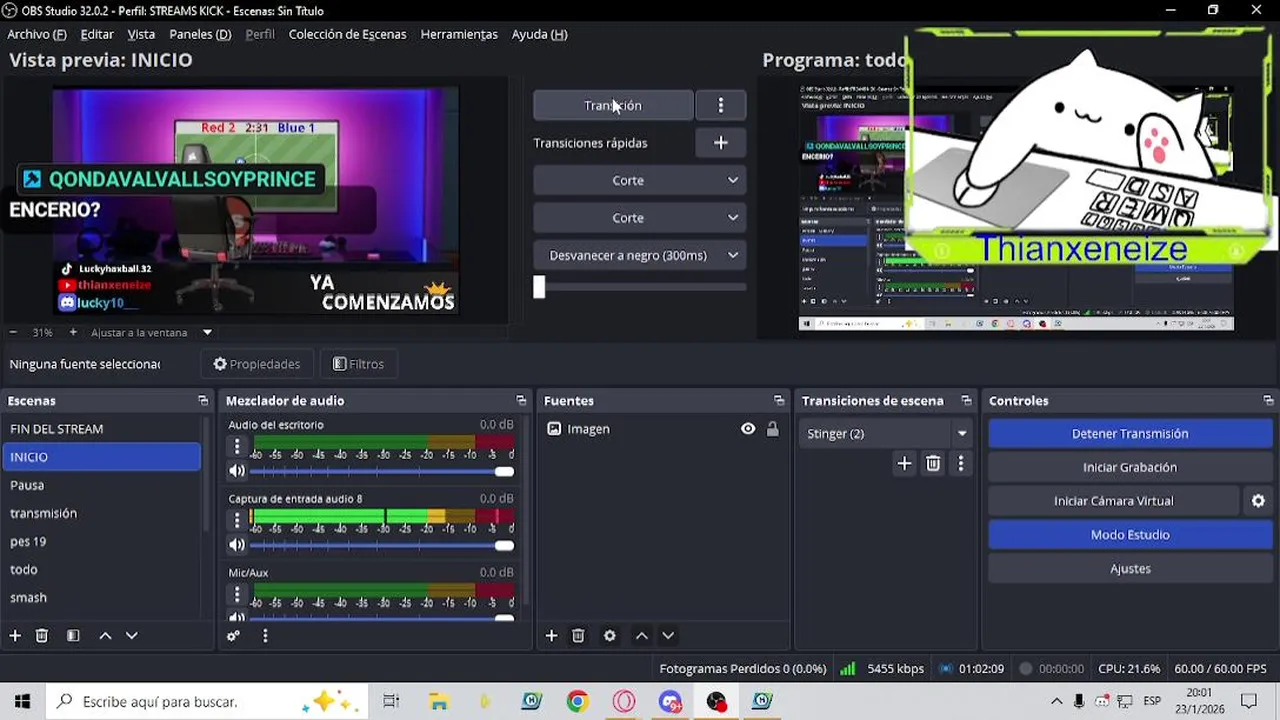
Task: Expand the second Corte quick transition dropdown
Action: [x=640, y=218]
